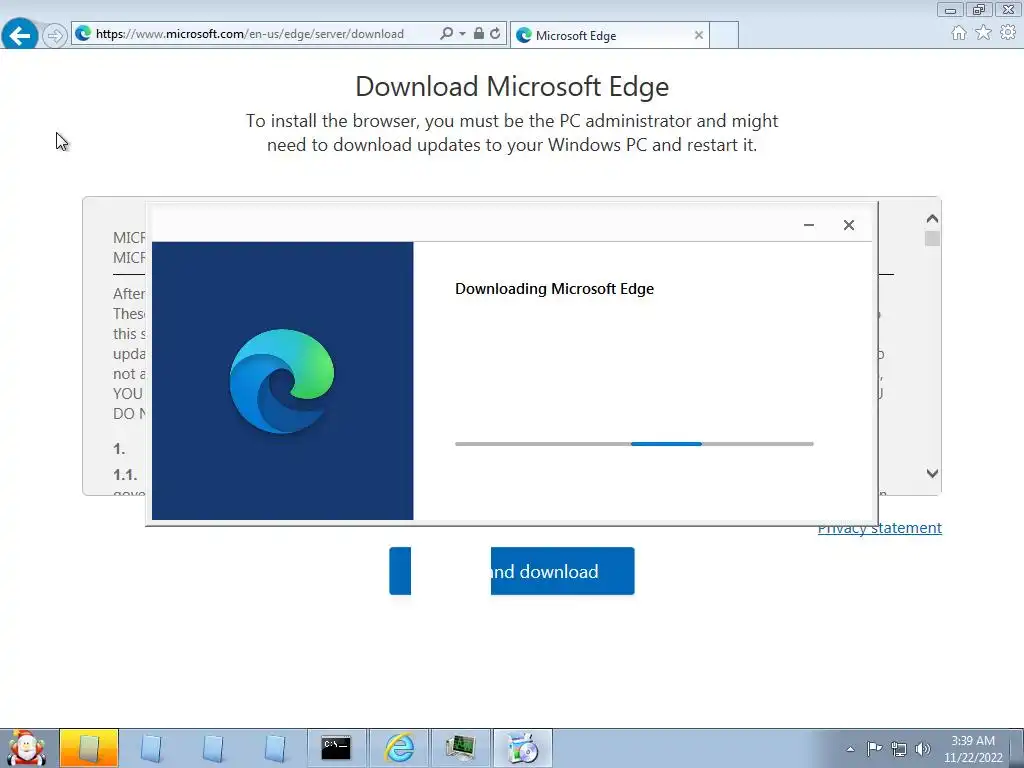This screenshot has width=1024, height=768.
Task: Click the license scrollbar thumb
Action: (x=932, y=238)
